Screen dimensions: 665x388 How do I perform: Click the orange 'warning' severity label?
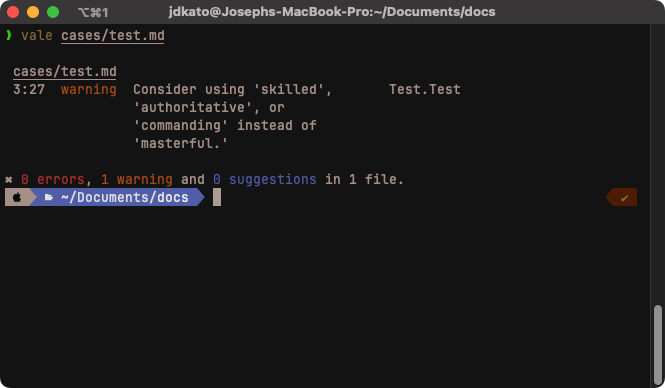(89, 89)
